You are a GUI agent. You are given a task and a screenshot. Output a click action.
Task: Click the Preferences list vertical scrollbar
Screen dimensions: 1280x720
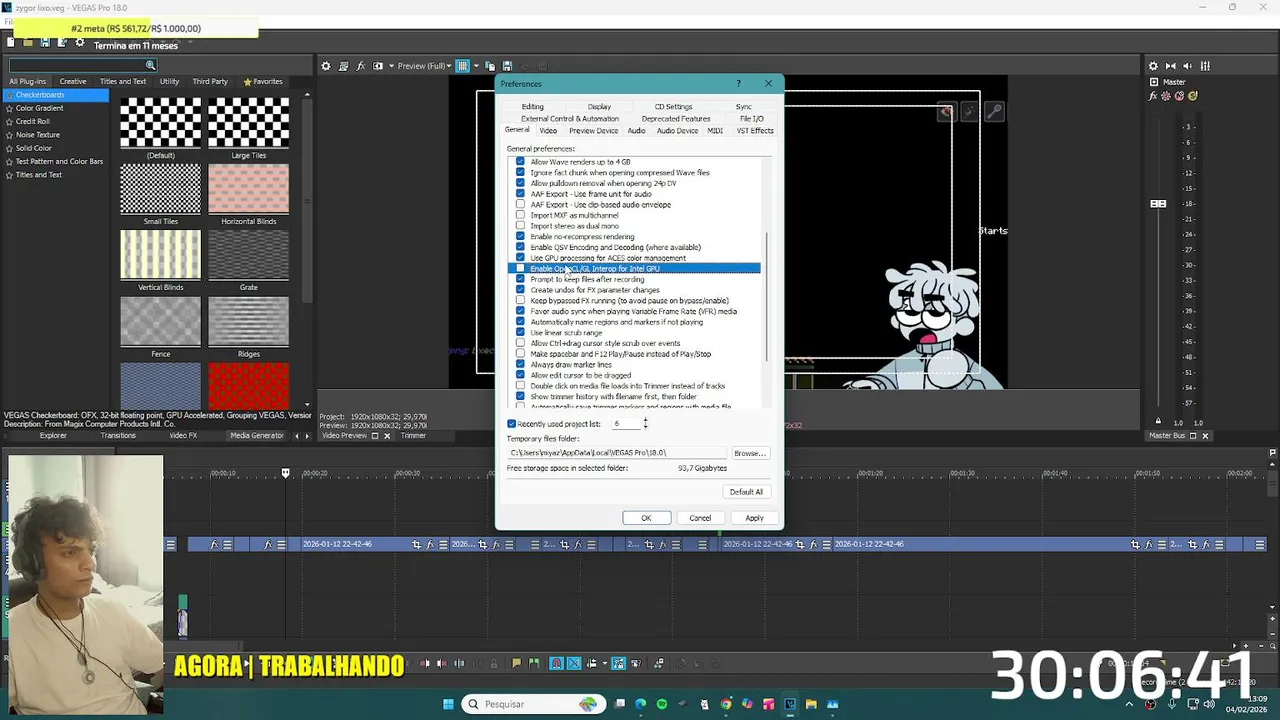tap(767, 295)
